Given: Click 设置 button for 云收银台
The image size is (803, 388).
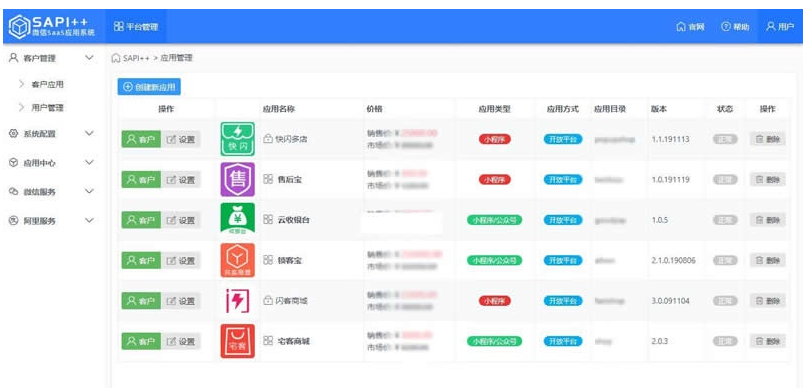Looking at the screenshot, I should pos(181,220).
